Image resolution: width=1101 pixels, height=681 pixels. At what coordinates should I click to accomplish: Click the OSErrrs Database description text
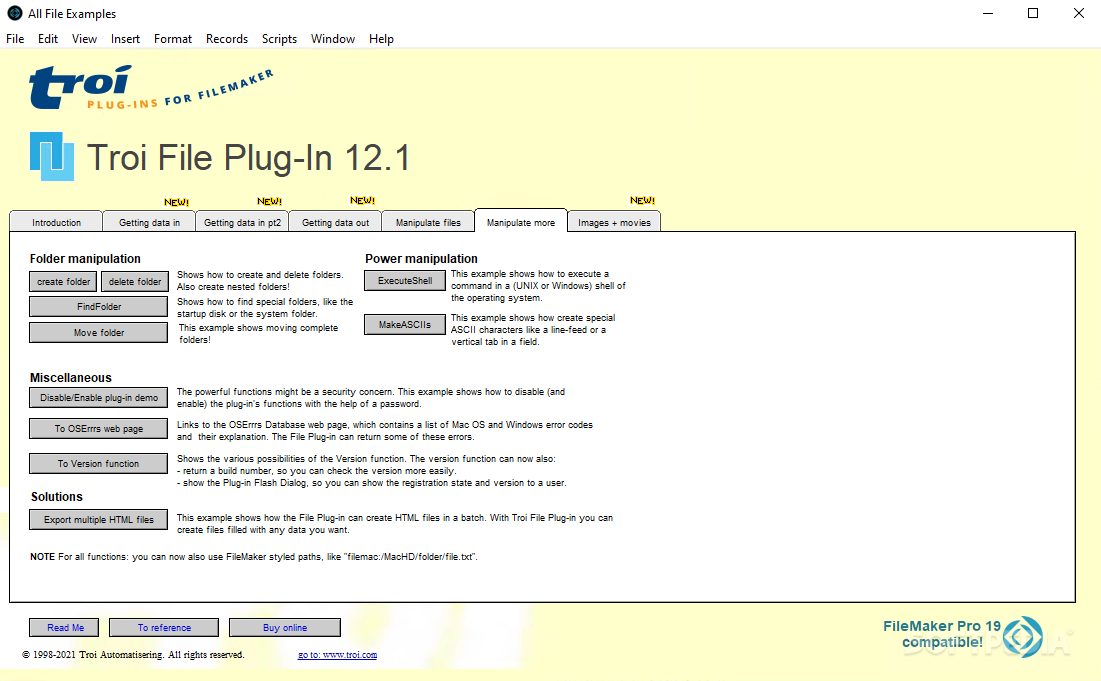click(385, 431)
